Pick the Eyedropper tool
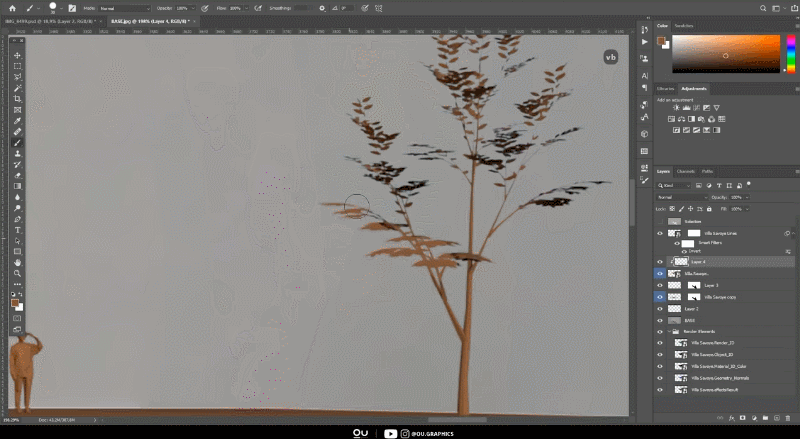This screenshot has height=439, width=800. 18,121
